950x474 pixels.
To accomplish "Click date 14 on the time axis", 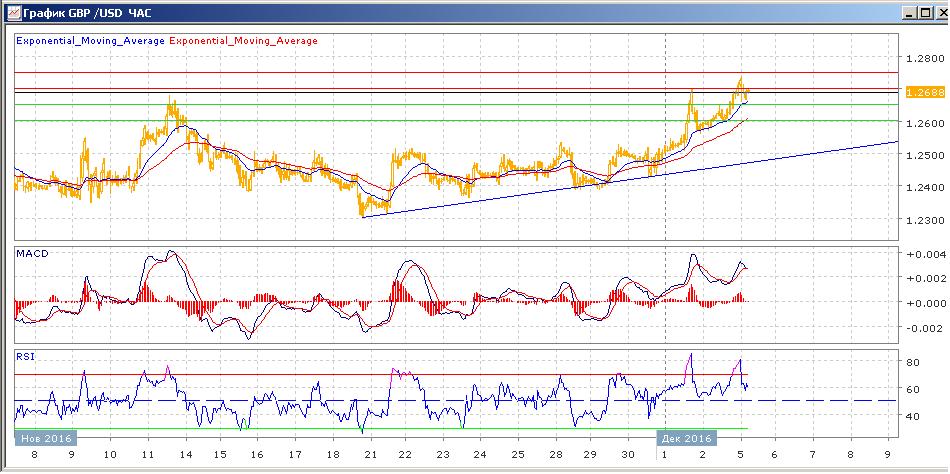I will (x=183, y=454).
